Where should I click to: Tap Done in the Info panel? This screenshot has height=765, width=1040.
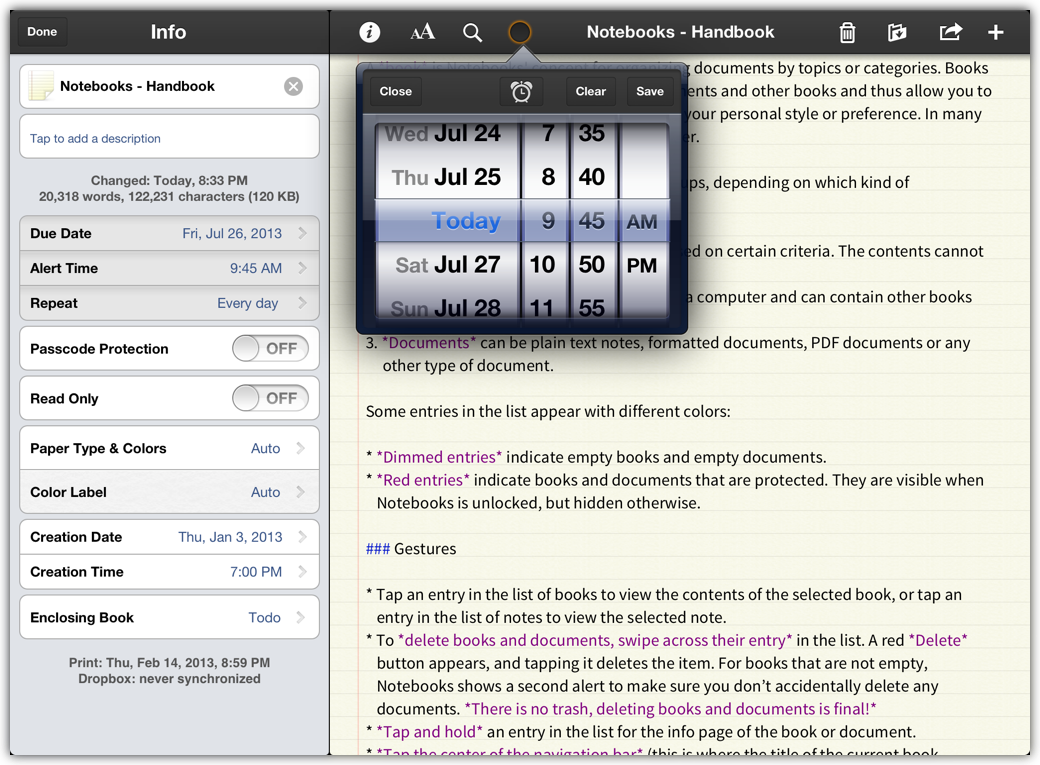42,32
